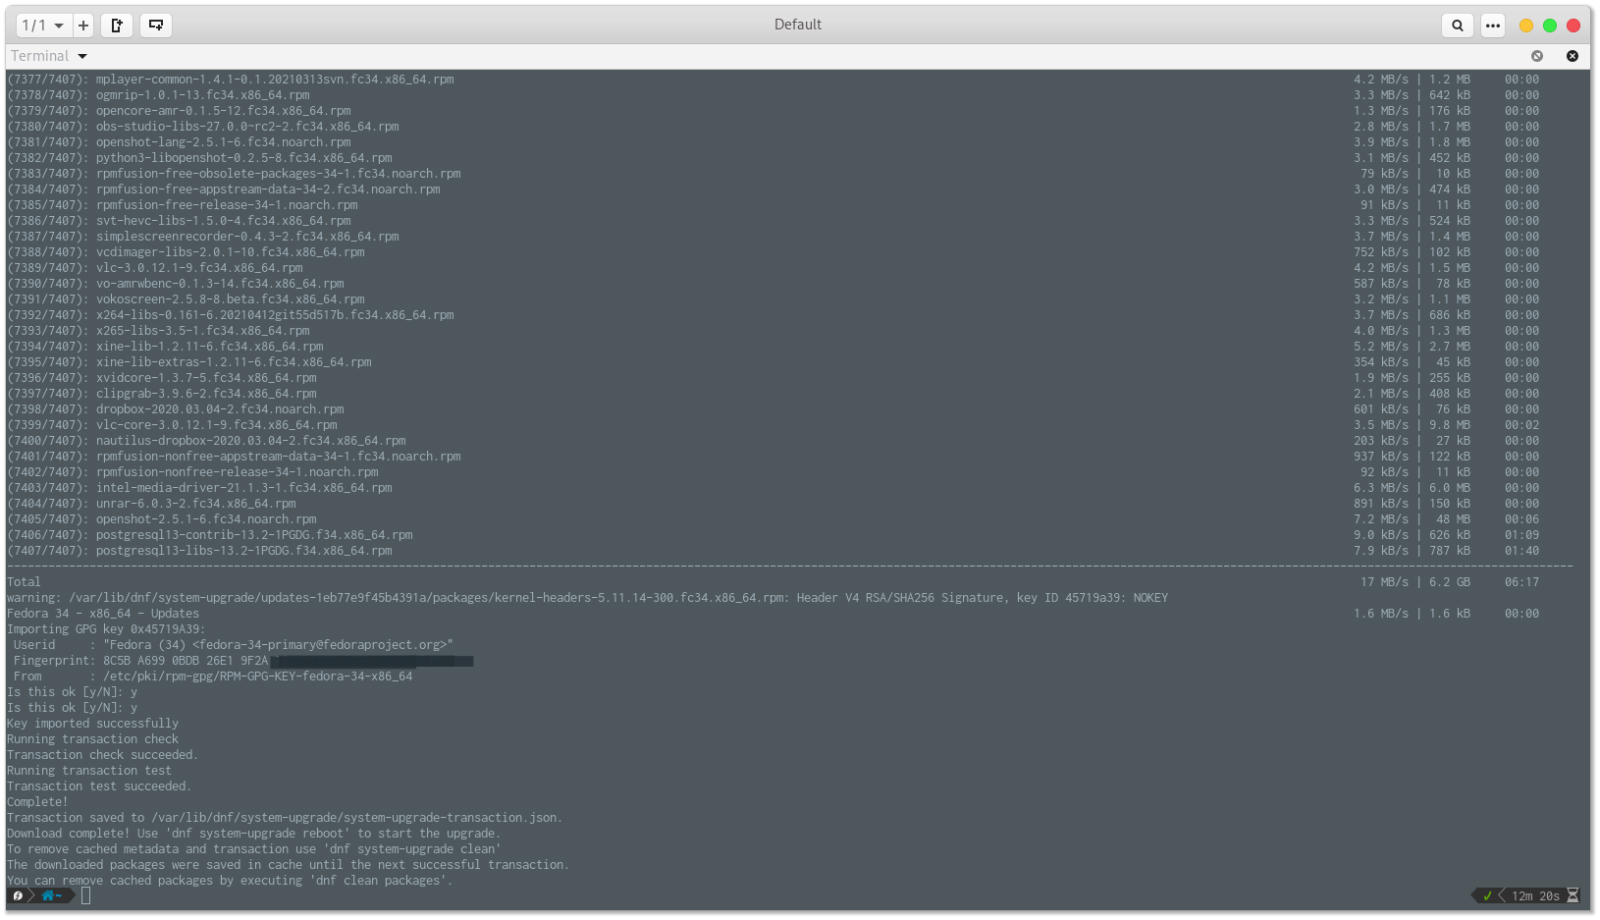
Task: Click the 'Total' summary row label
Action: click(24, 582)
